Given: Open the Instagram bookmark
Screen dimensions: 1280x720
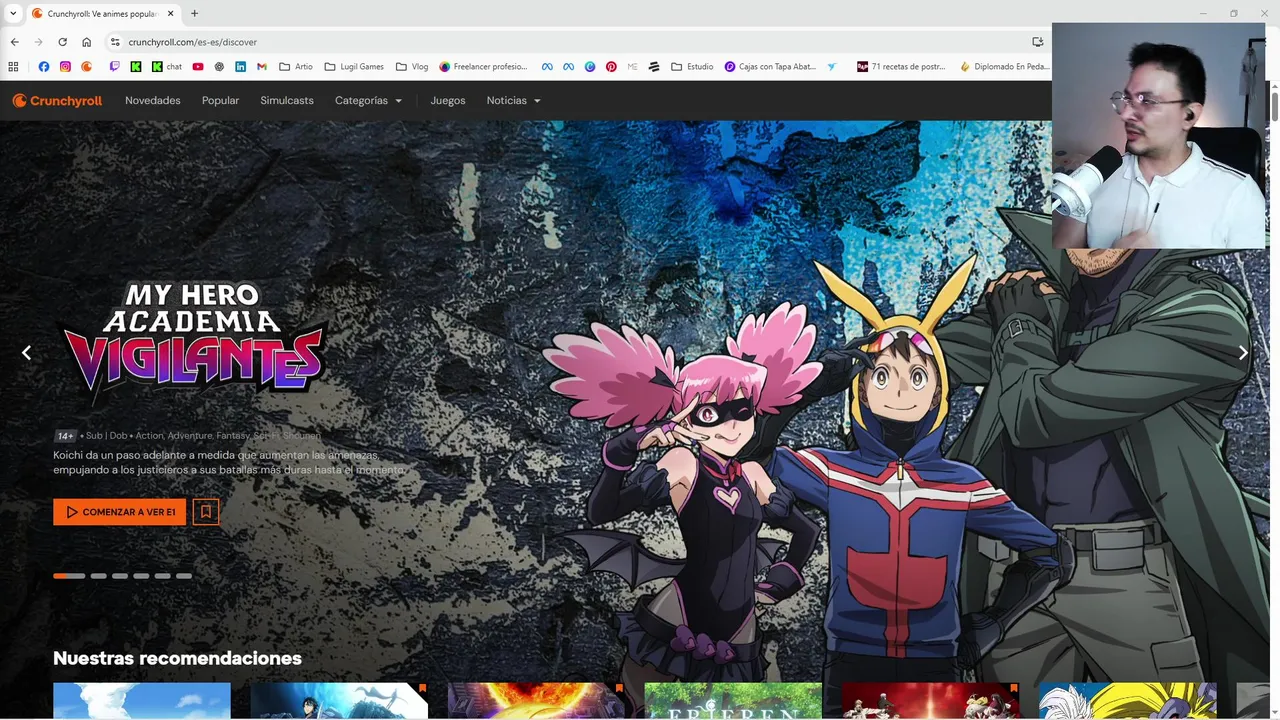Looking at the screenshot, I should pyautogui.click(x=65, y=67).
